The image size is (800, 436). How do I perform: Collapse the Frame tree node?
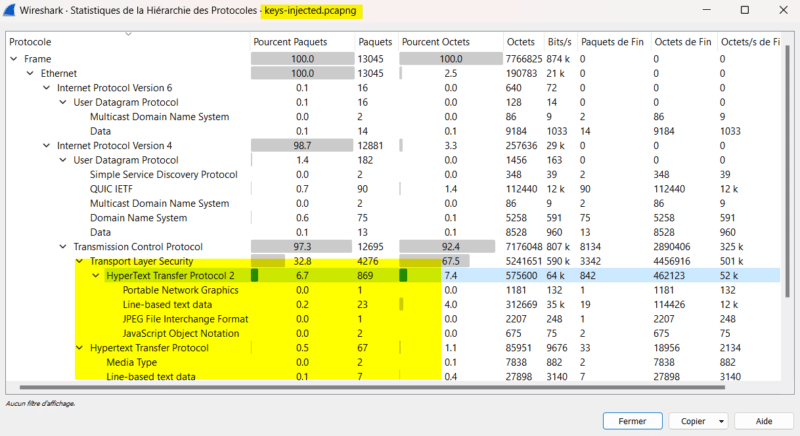tap(14, 59)
